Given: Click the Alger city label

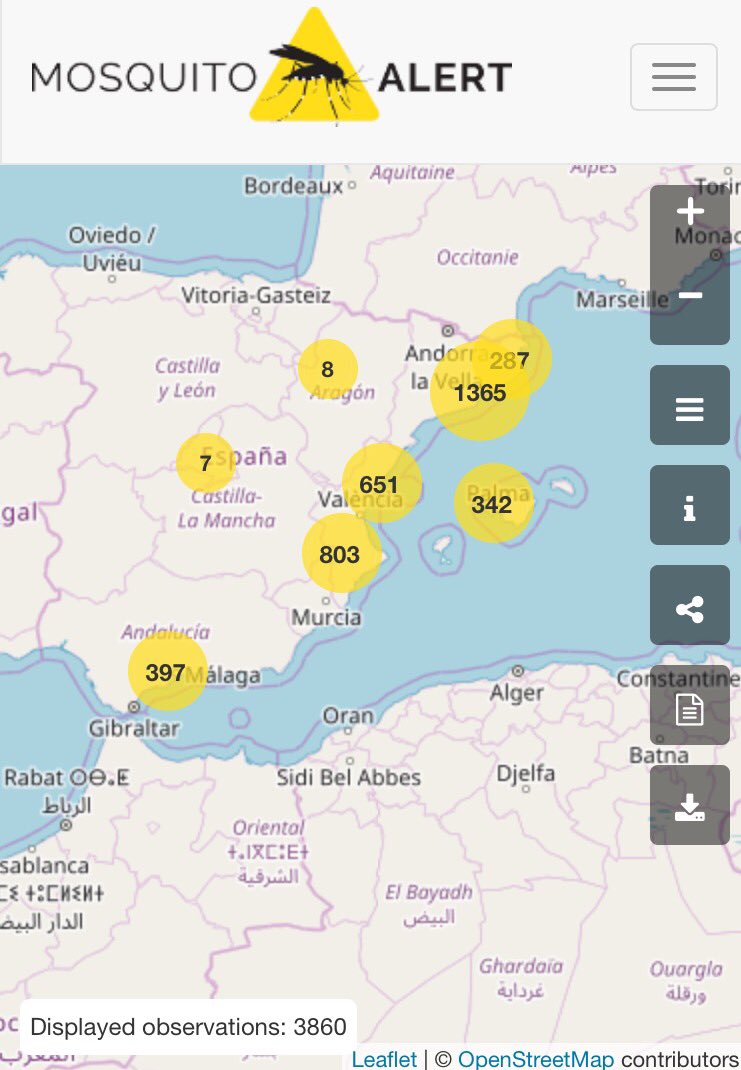Looking at the screenshot, I should pos(517,693).
